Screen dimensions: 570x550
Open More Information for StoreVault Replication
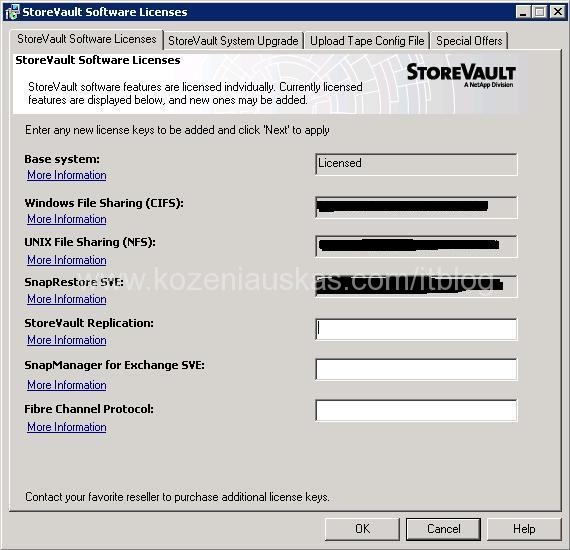tap(67, 340)
